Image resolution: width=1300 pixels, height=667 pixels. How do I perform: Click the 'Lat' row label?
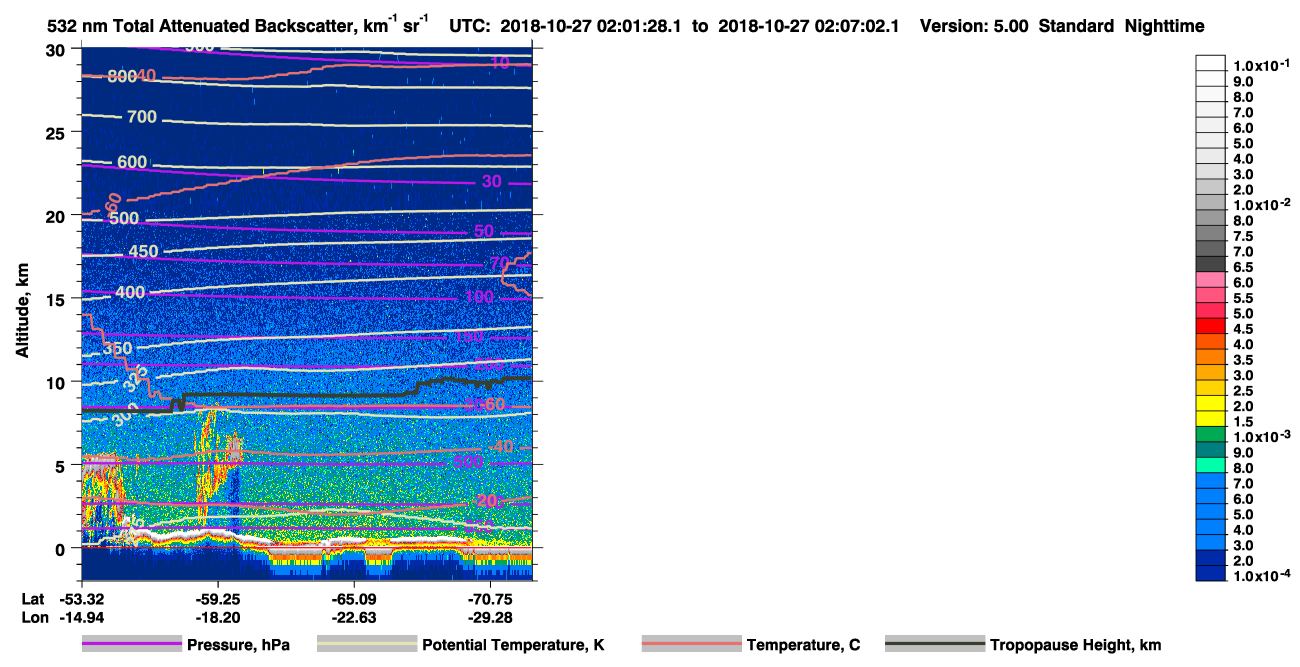pyautogui.click(x=33, y=599)
